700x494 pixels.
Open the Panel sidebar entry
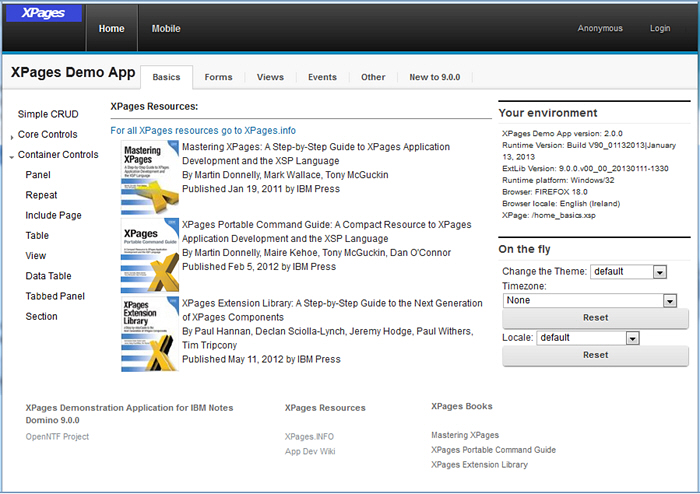[38, 175]
